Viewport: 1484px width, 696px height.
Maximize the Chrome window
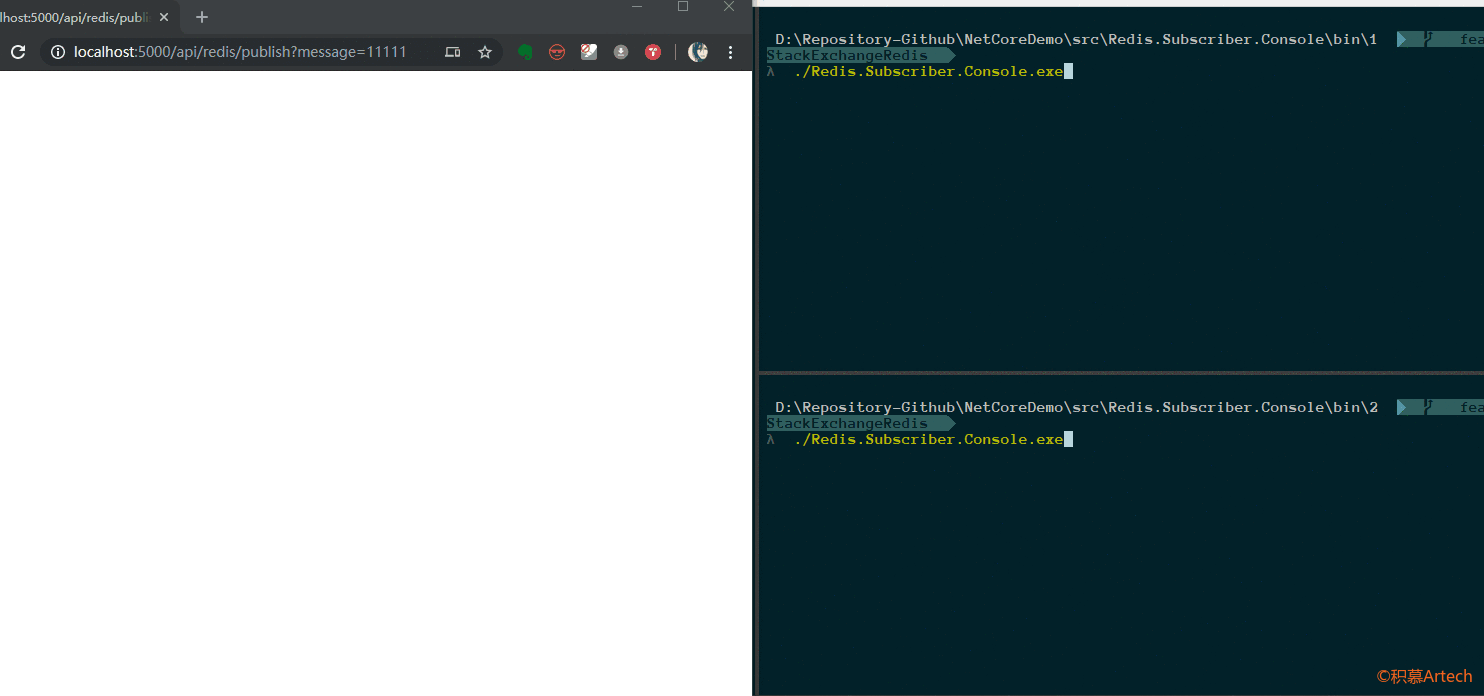click(683, 6)
